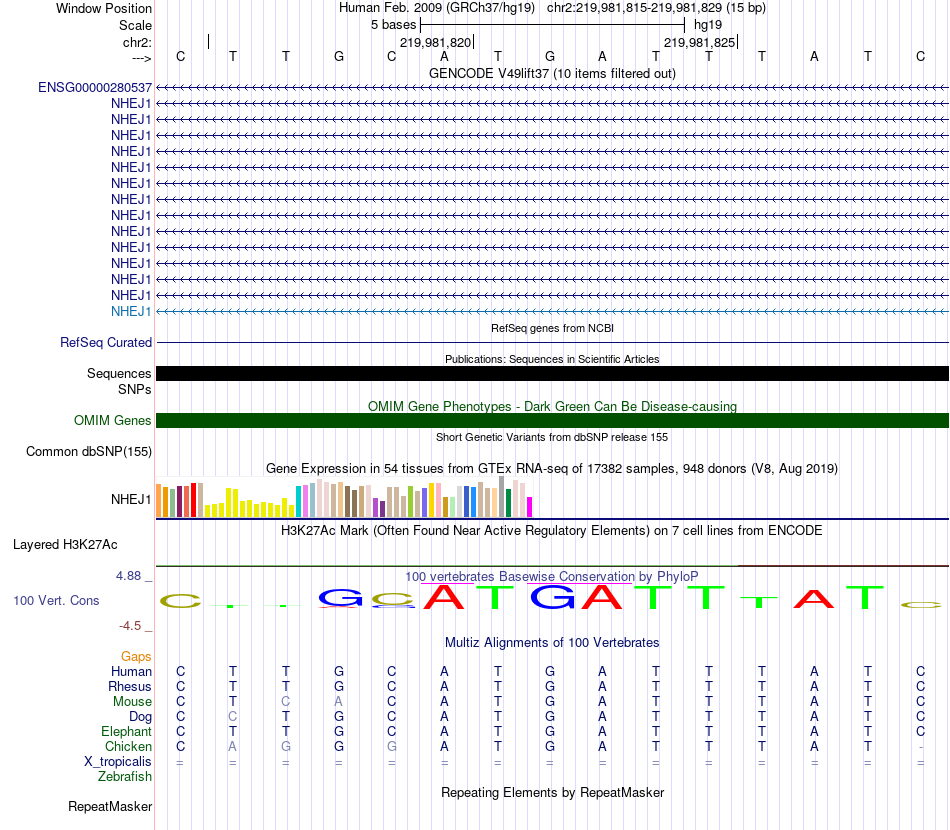The height and width of the screenshot is (830, 950).
Task: Open the H3K27Ac Mark track title
Action: [552, 531]
